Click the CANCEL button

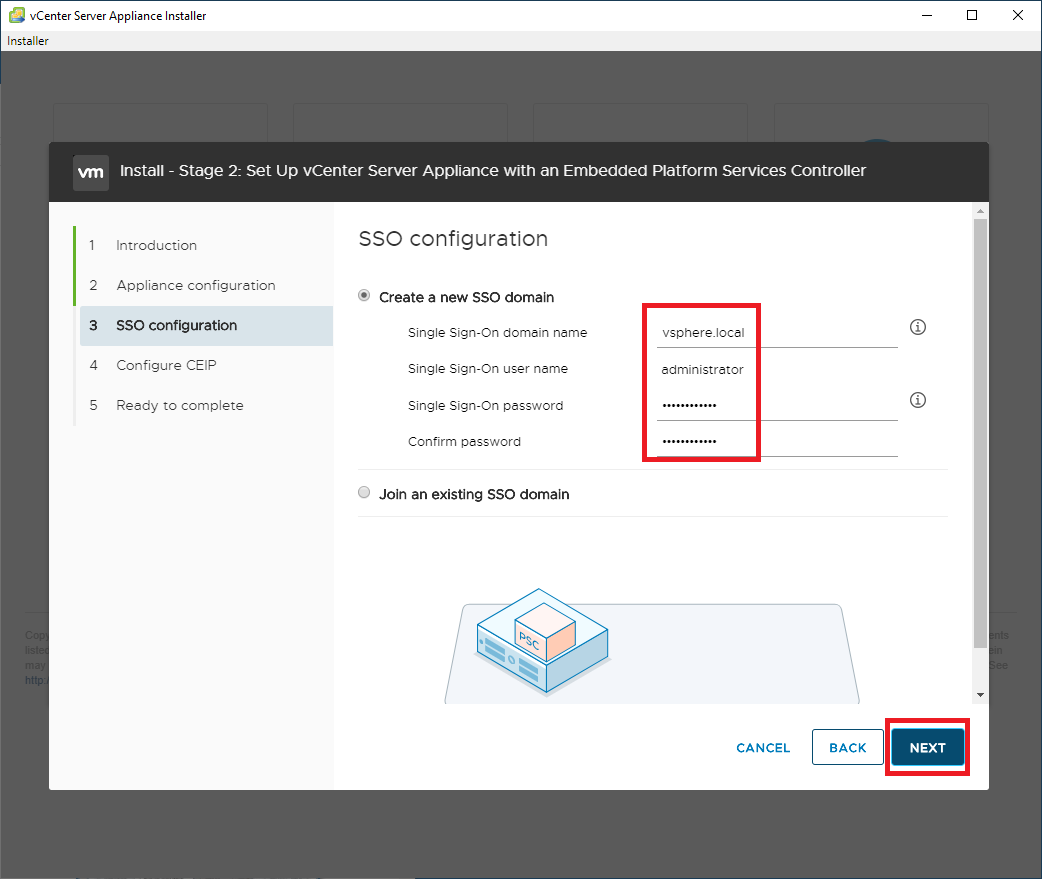[763, 748]
